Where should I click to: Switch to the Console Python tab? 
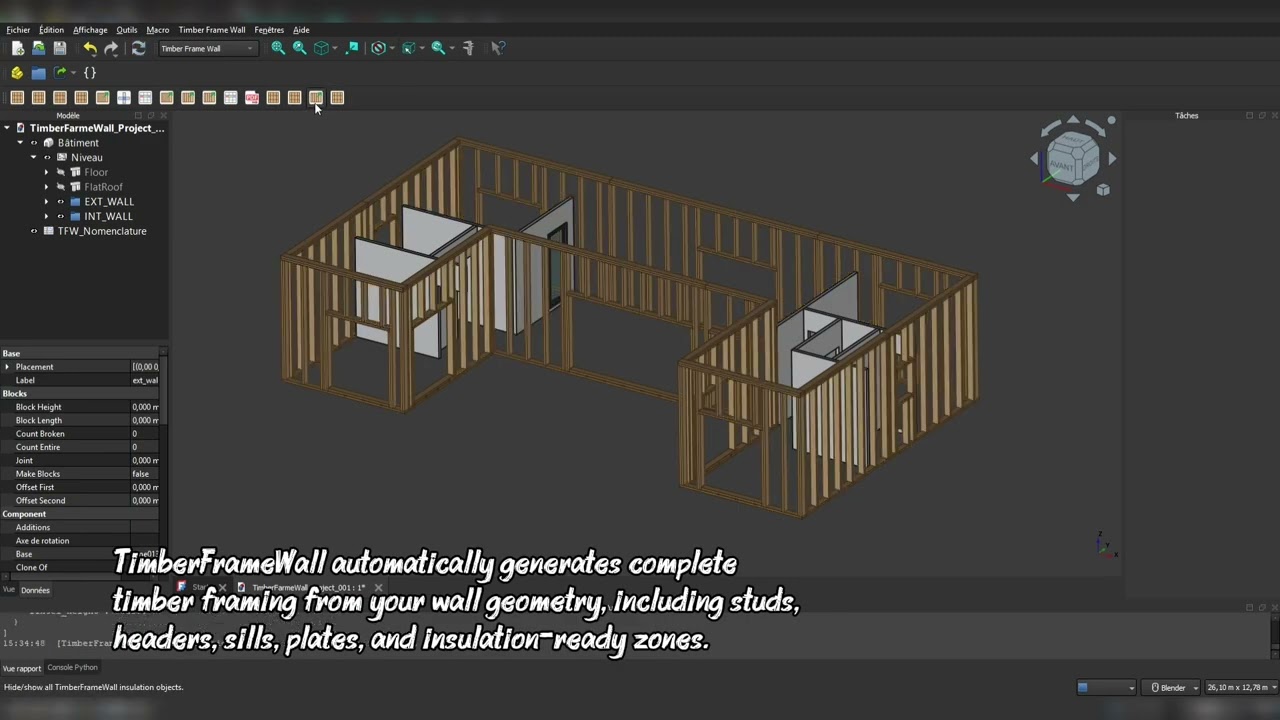tap(73, 667)
